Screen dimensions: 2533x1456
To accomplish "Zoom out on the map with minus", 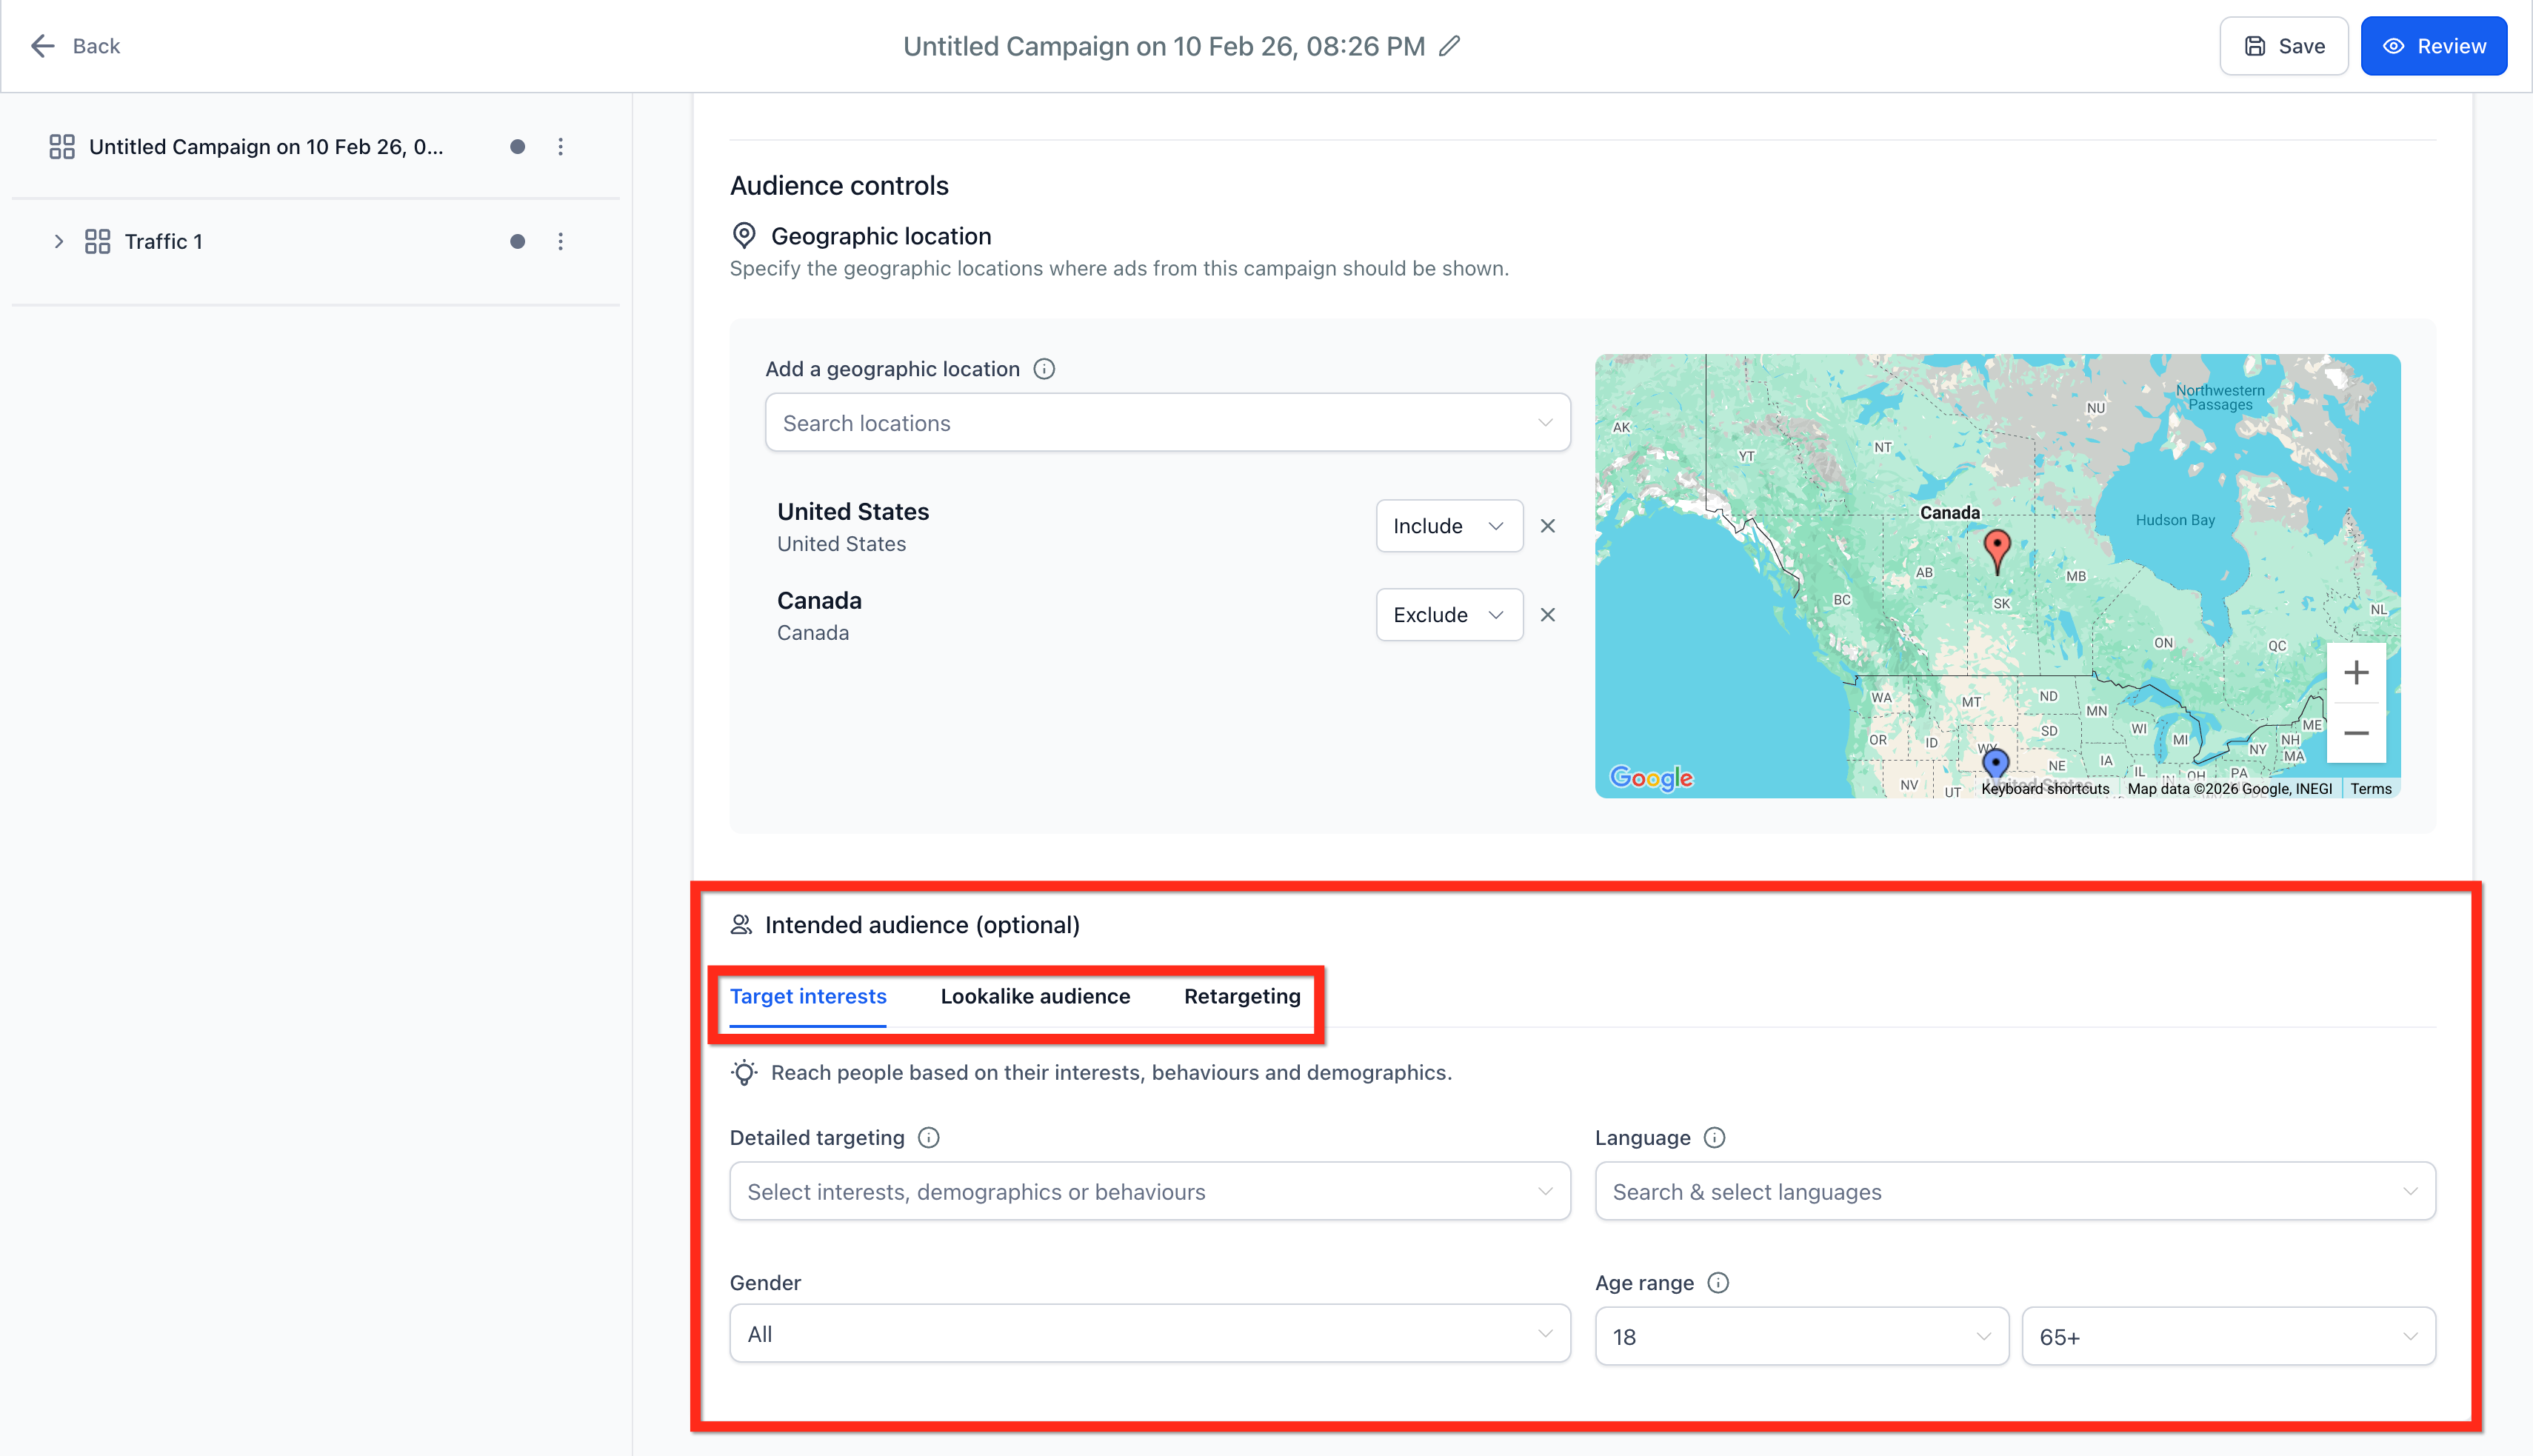I will (x=2356, y=733).
